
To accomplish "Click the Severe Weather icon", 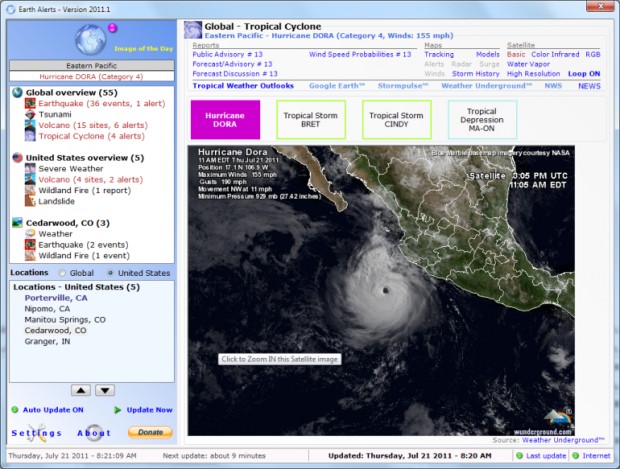I will pyautogui.click(x=30, y=168).
